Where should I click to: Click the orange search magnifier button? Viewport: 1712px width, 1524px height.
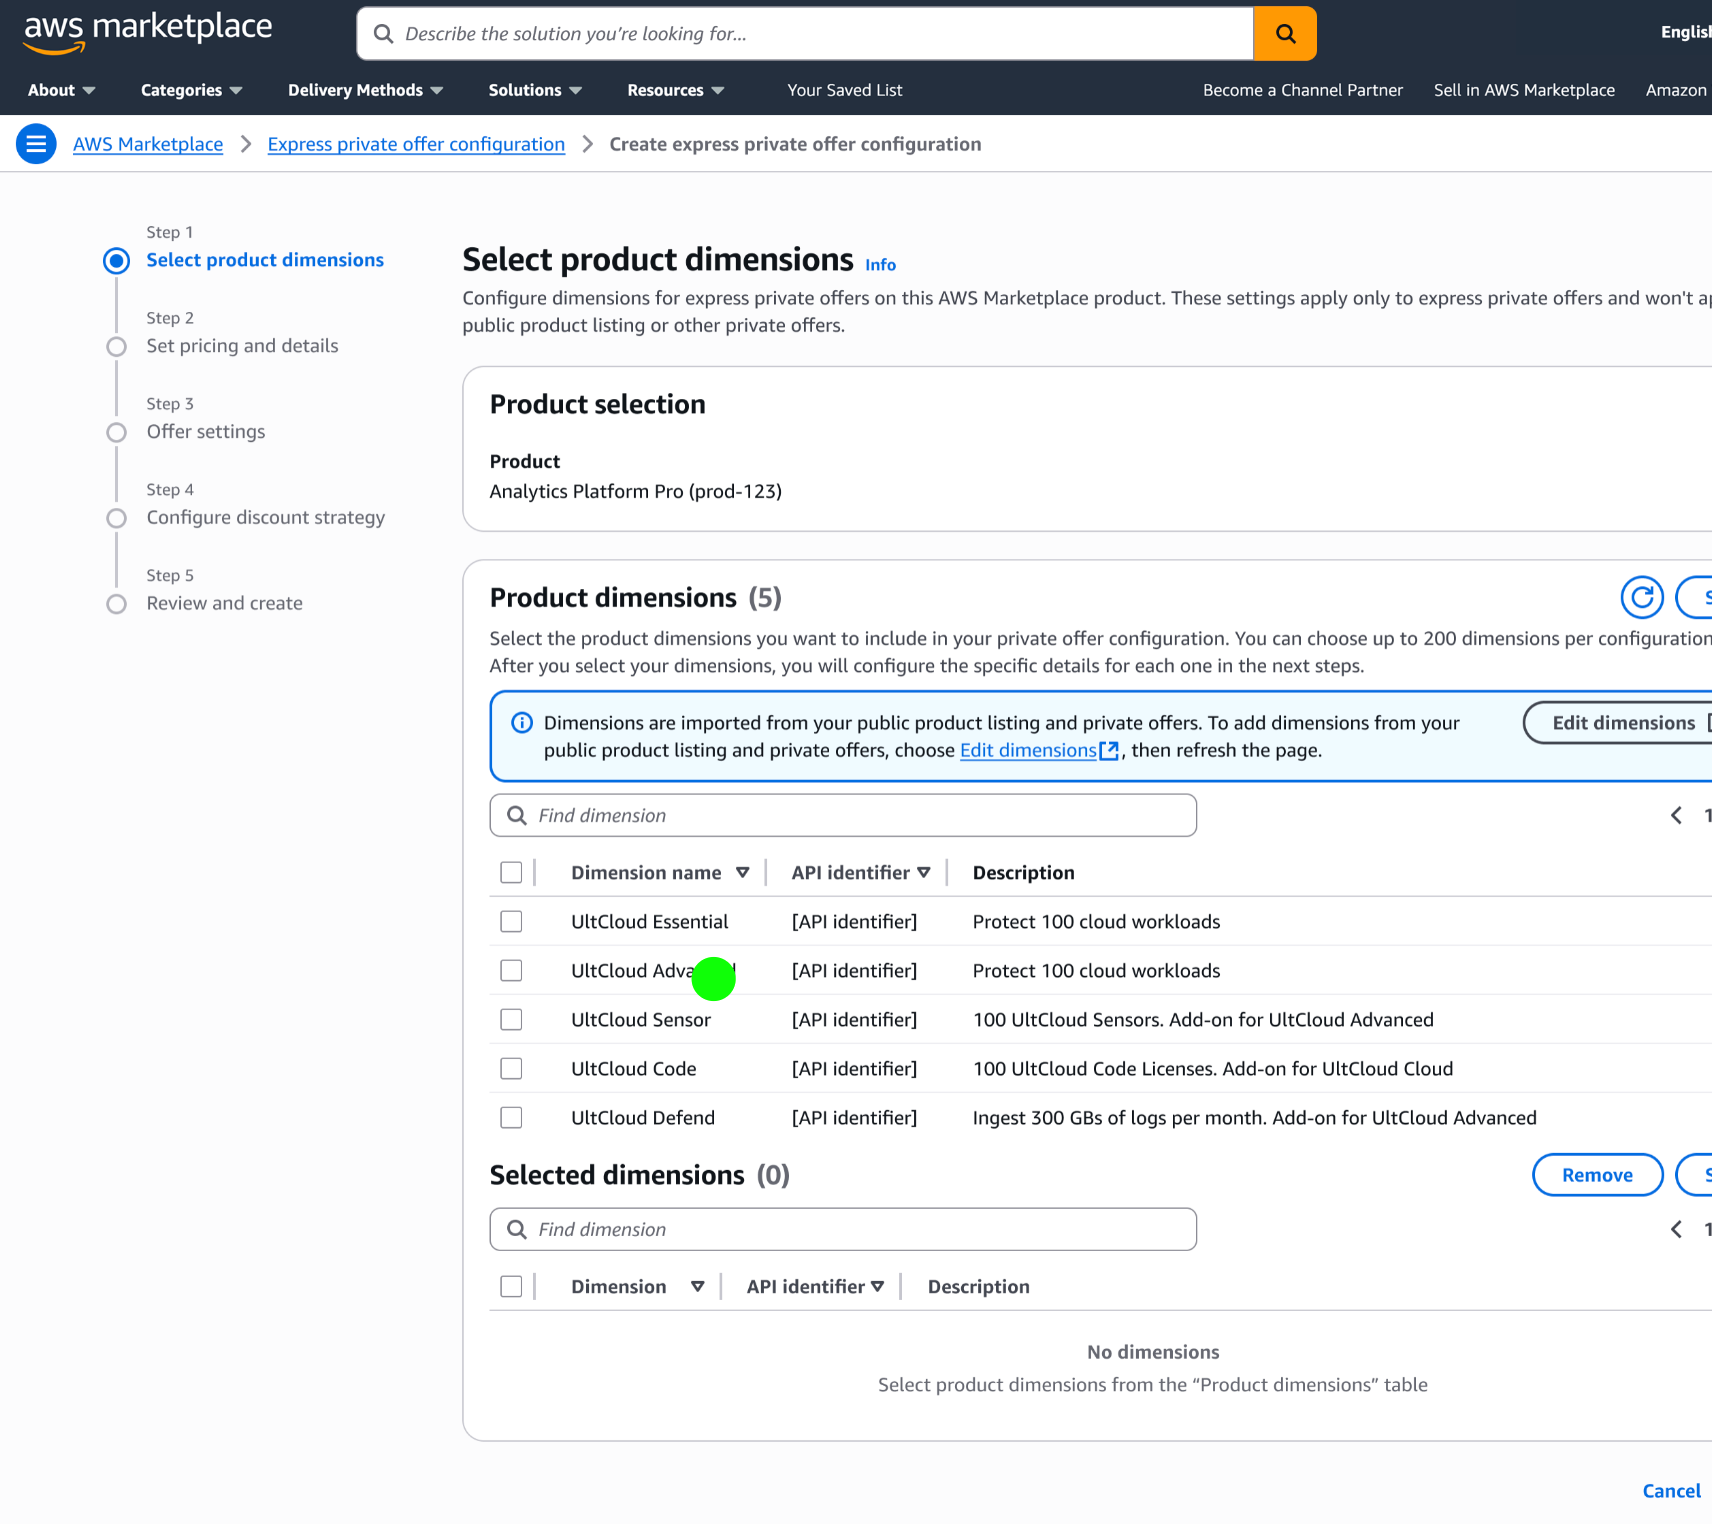click(x=1285, y=34)
